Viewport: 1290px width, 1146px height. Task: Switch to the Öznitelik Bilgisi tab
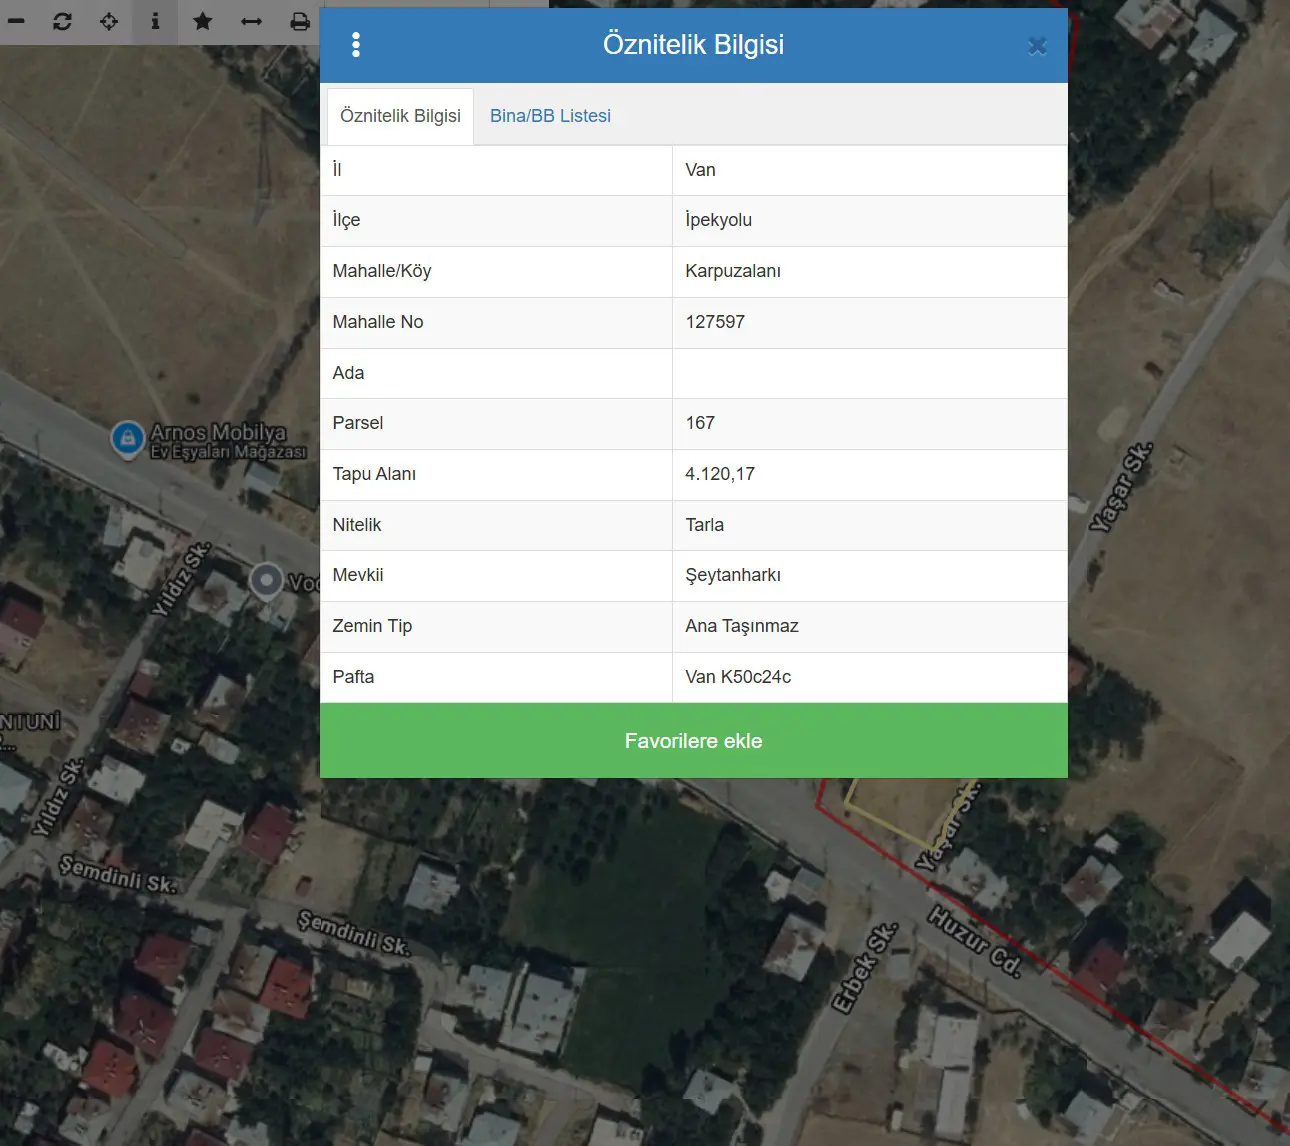coord(400,116)
